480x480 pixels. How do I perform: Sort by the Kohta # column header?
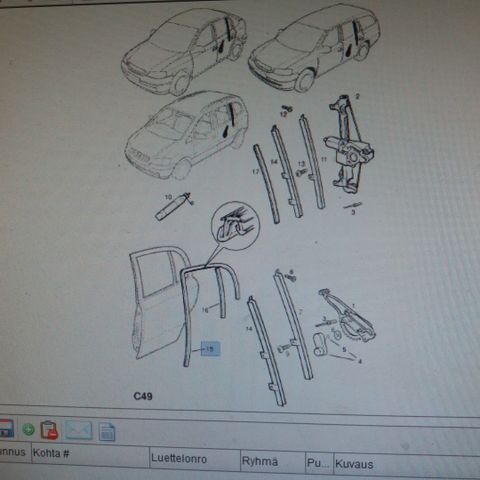(x=90, y=454)
